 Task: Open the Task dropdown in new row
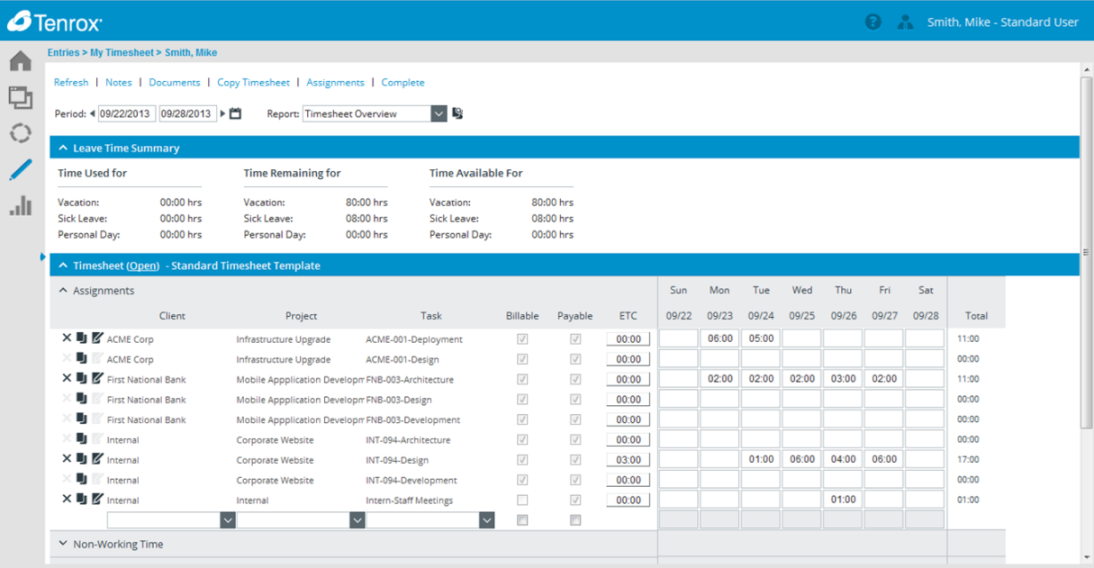point(487,520)
